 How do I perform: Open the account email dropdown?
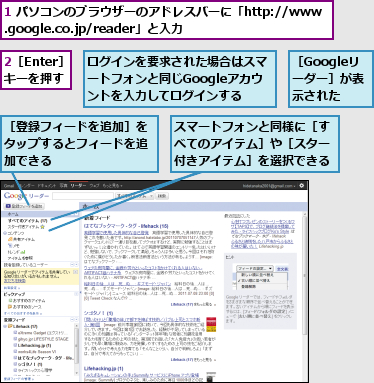pos(269,186)
